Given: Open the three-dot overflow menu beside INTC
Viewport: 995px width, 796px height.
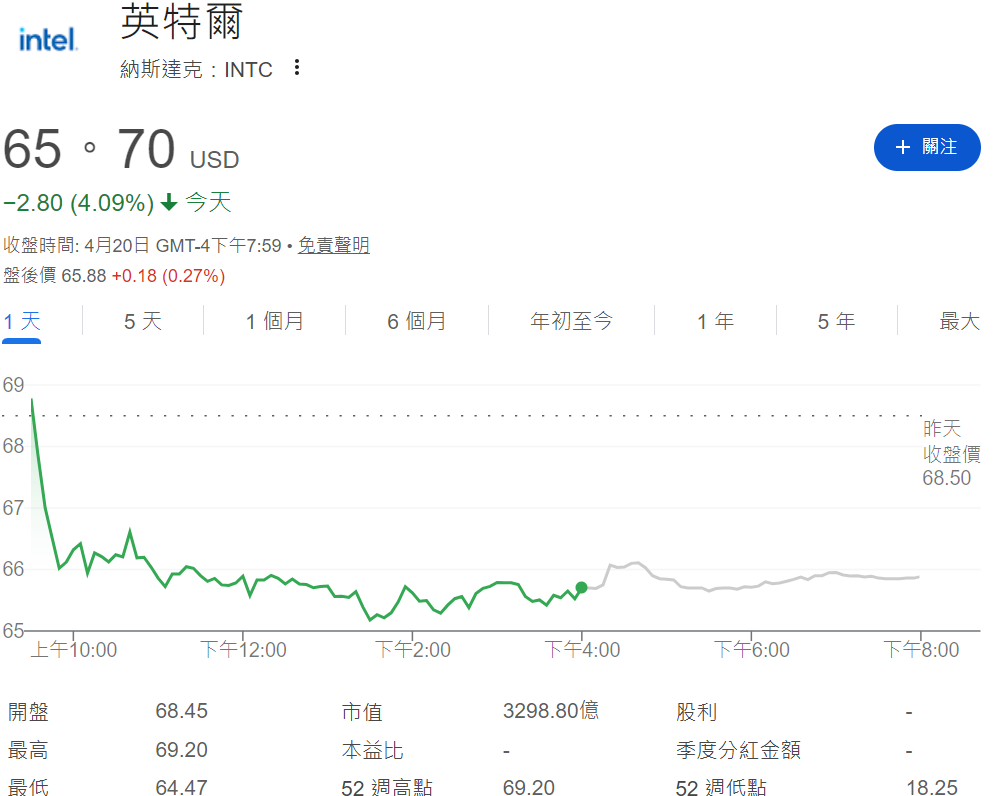Looking at the screenshot, I should point(296,65).
